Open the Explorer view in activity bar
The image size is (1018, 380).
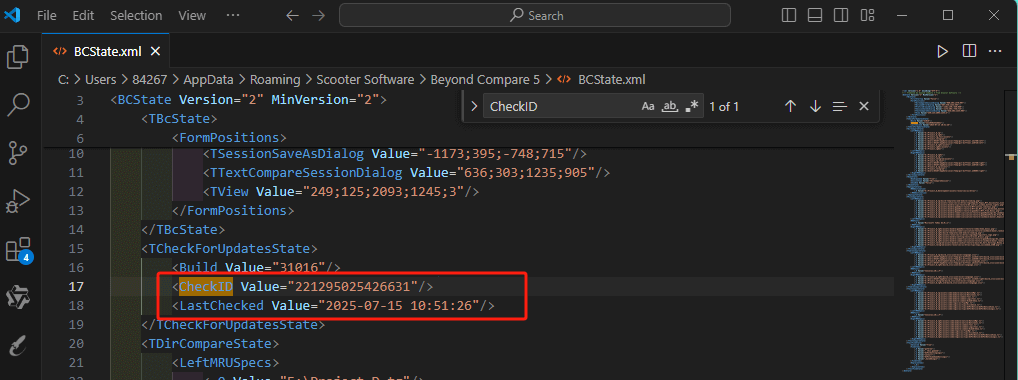point(18,57)
